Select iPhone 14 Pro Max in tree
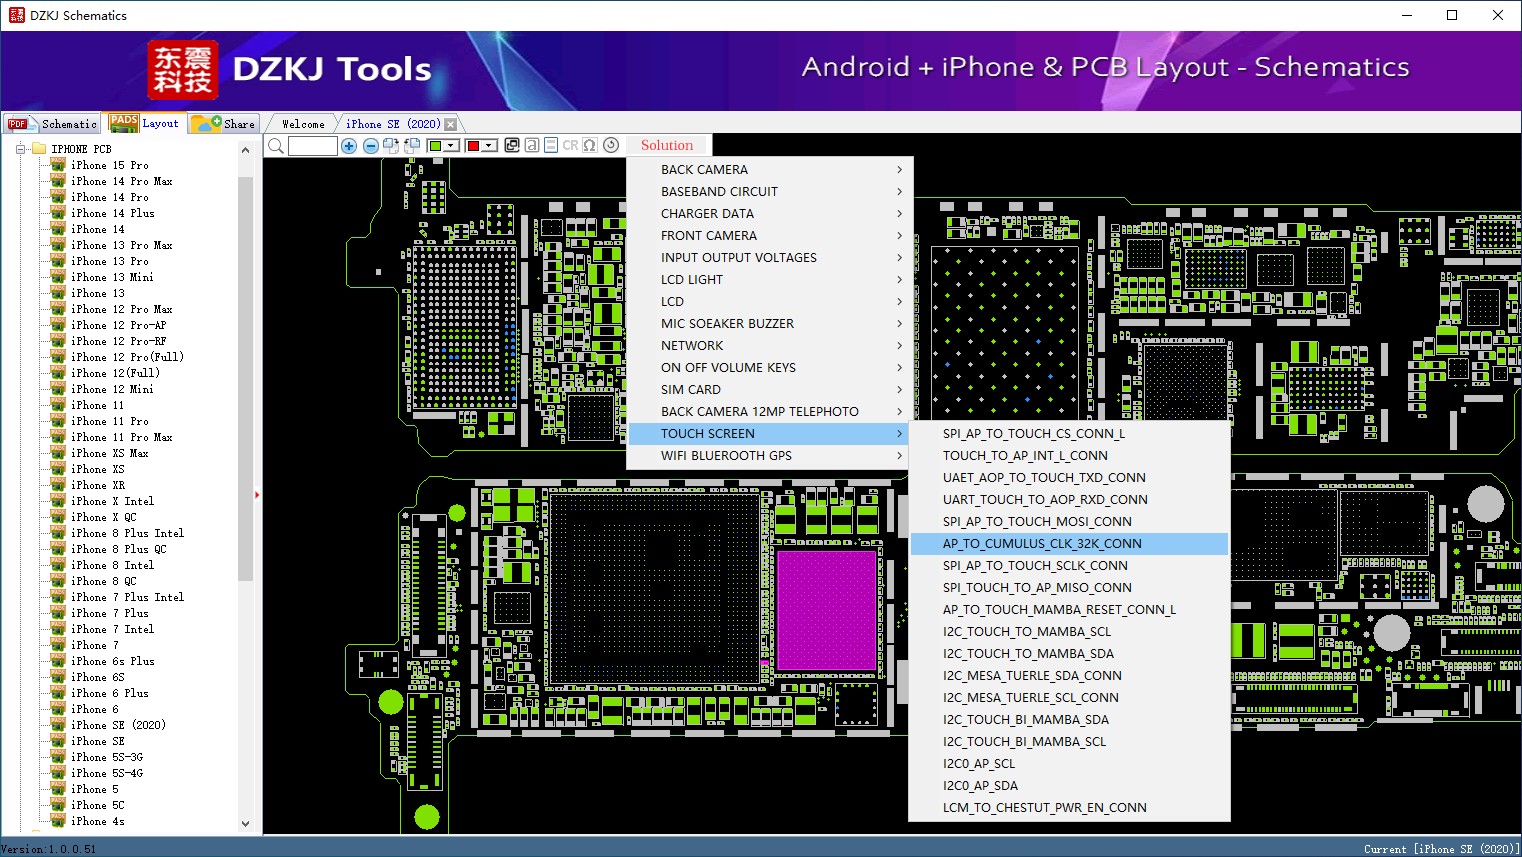Image resolution: width=1522 pixels, height=857 pixels. [x=122, y=181]
